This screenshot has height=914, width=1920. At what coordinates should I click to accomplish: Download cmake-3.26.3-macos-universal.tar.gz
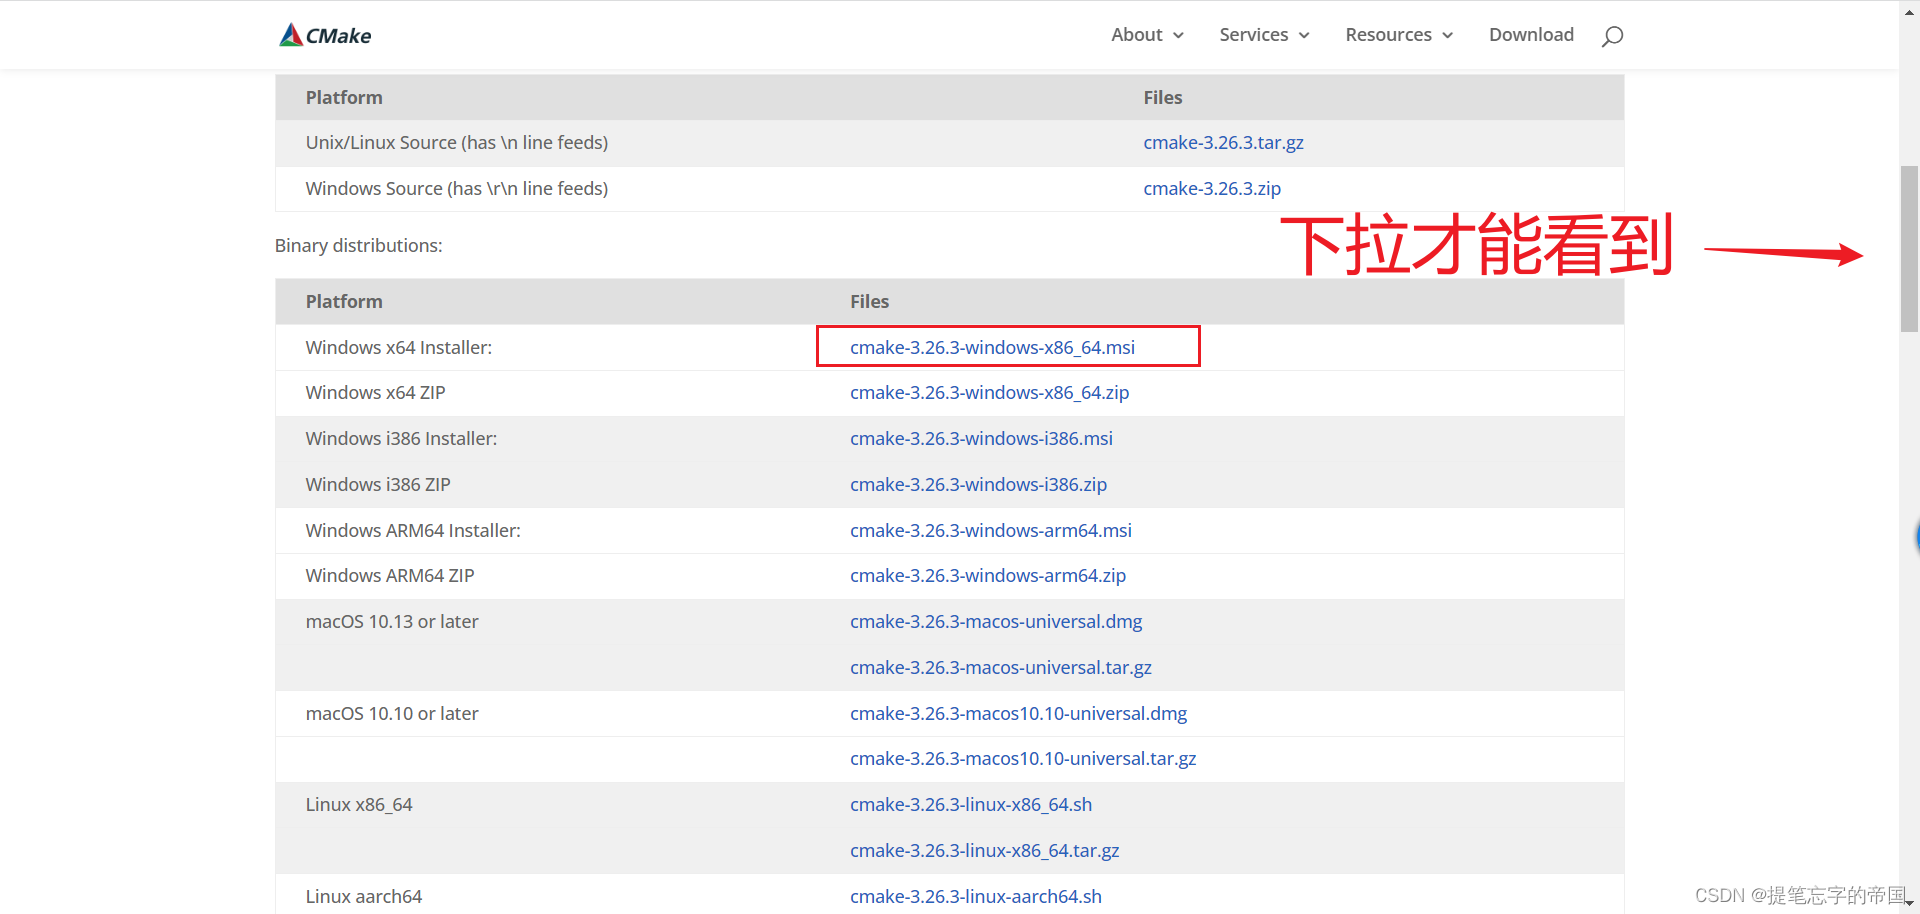[1001, 668]
